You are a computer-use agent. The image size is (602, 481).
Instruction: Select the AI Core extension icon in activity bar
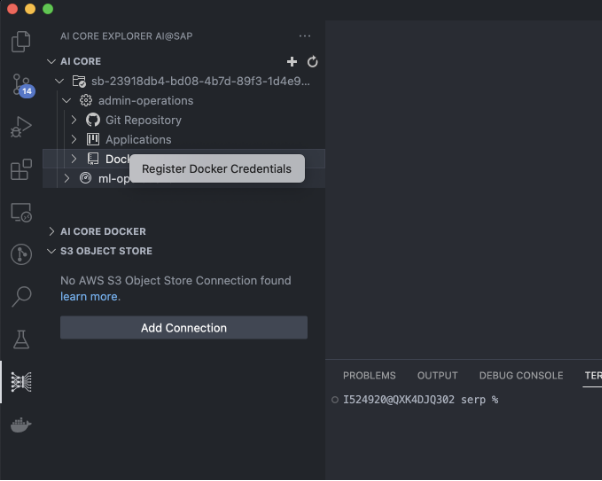click(x=21, y=382)
